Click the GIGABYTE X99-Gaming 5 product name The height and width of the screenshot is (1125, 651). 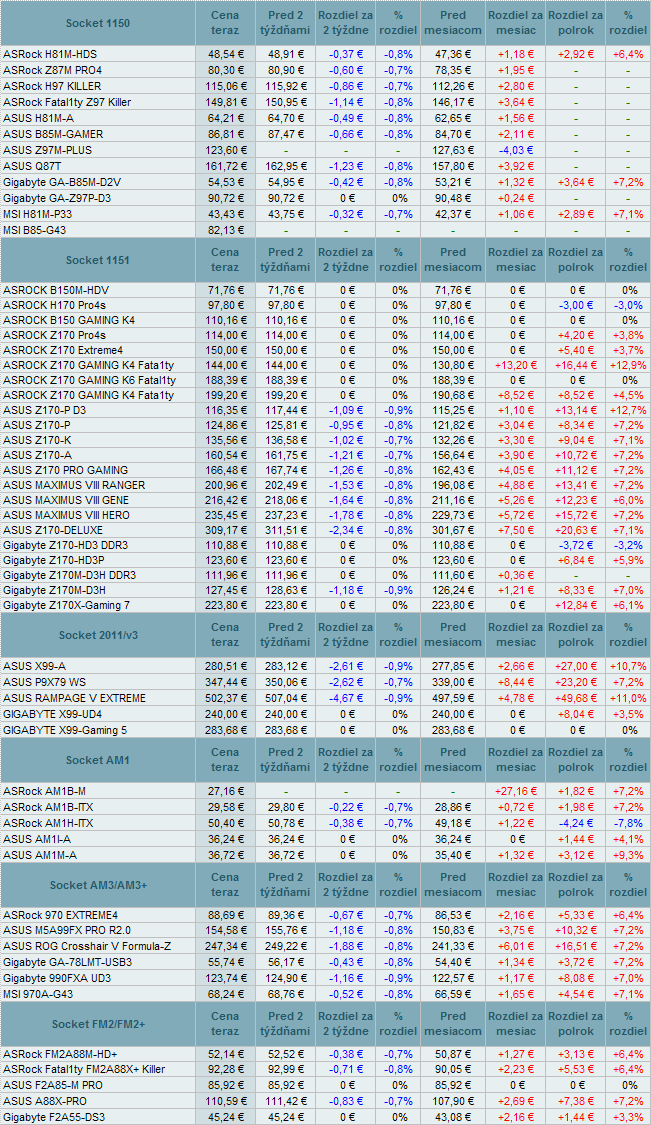67,729
